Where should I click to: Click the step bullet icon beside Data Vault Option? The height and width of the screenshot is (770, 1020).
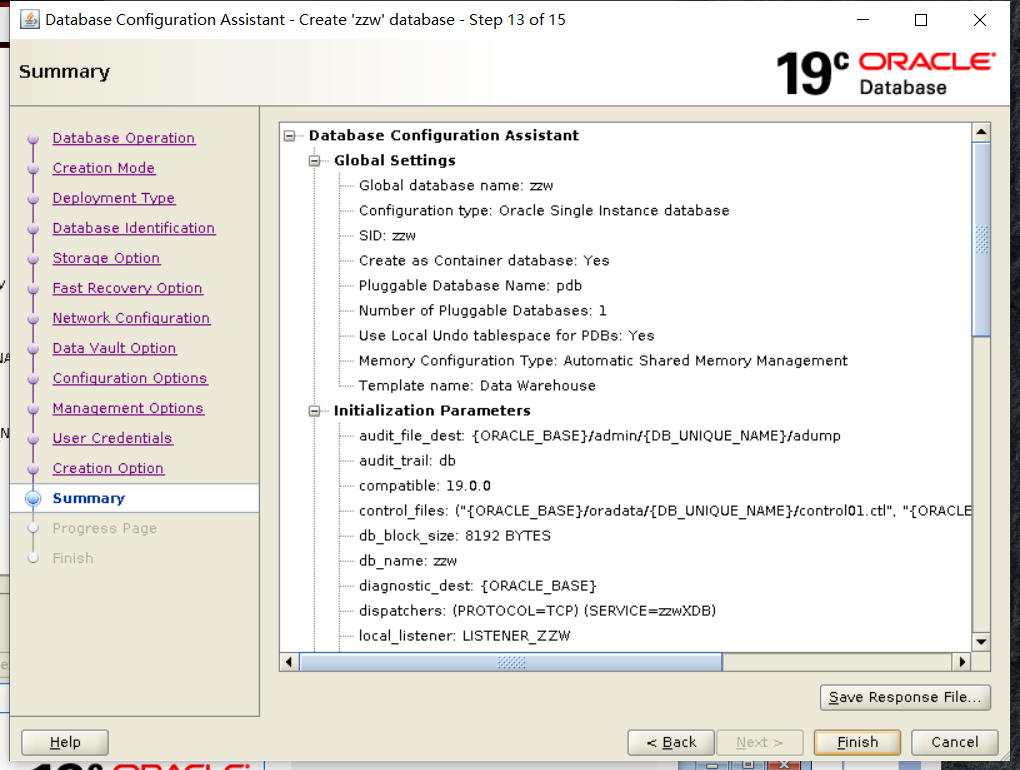[x=33, y=348]
